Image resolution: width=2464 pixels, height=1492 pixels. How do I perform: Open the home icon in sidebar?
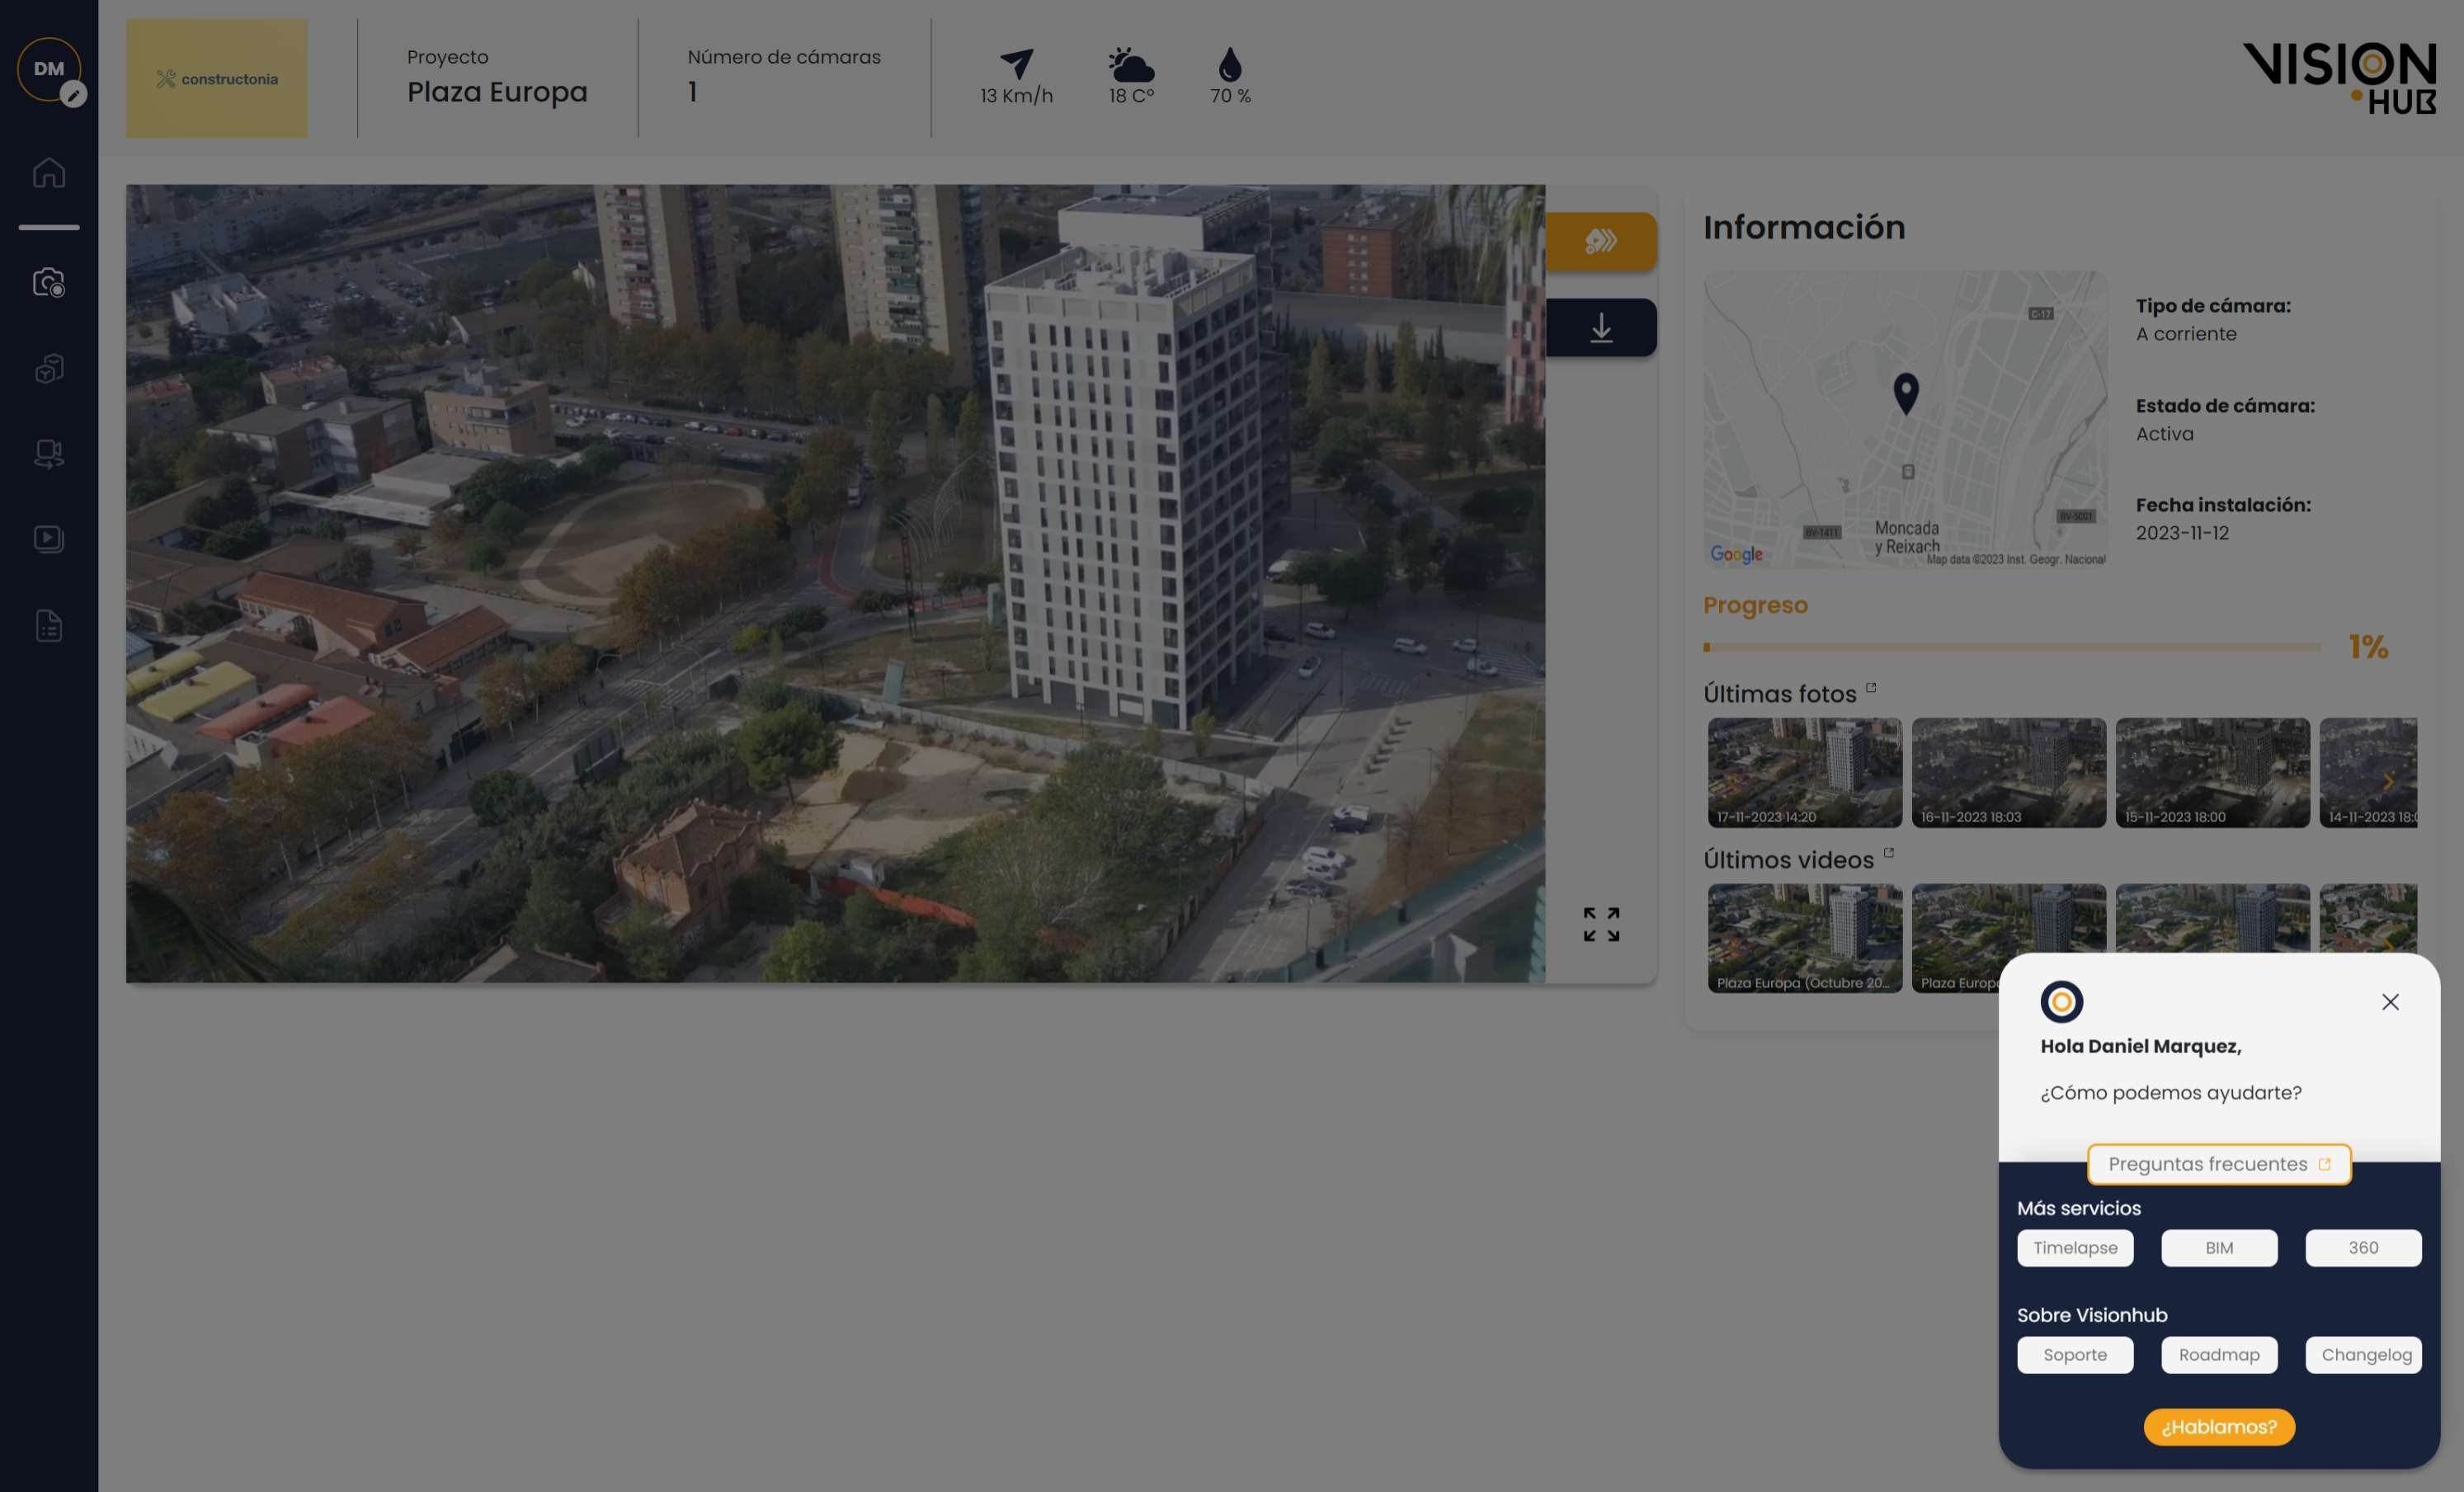[x=48, y=172]
